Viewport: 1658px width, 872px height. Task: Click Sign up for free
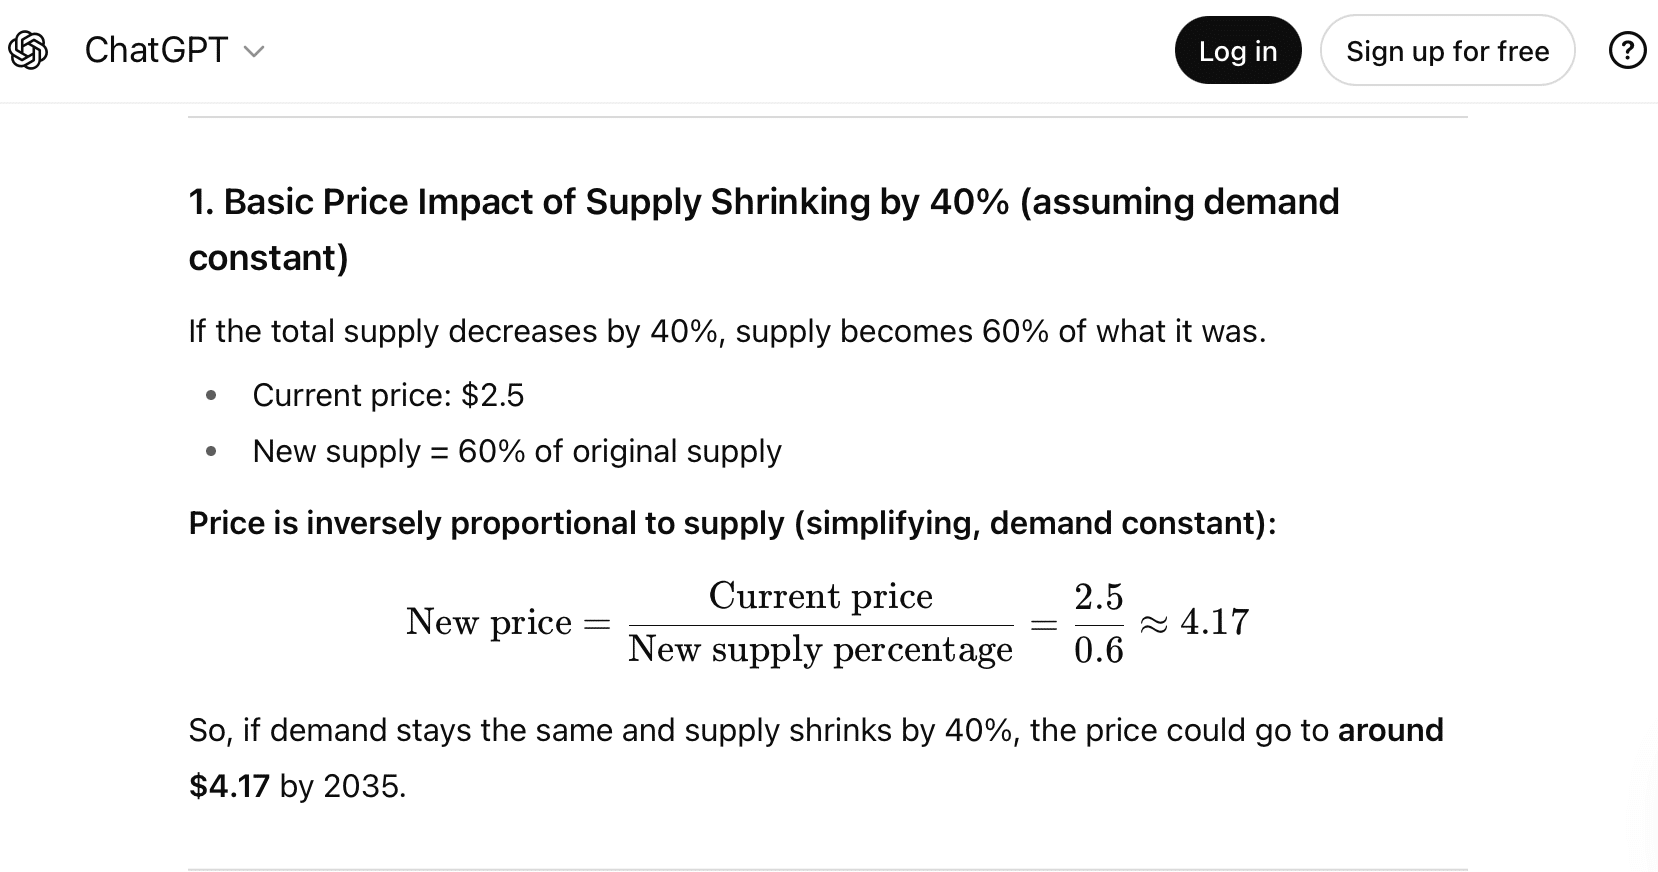pos(1447,51)
